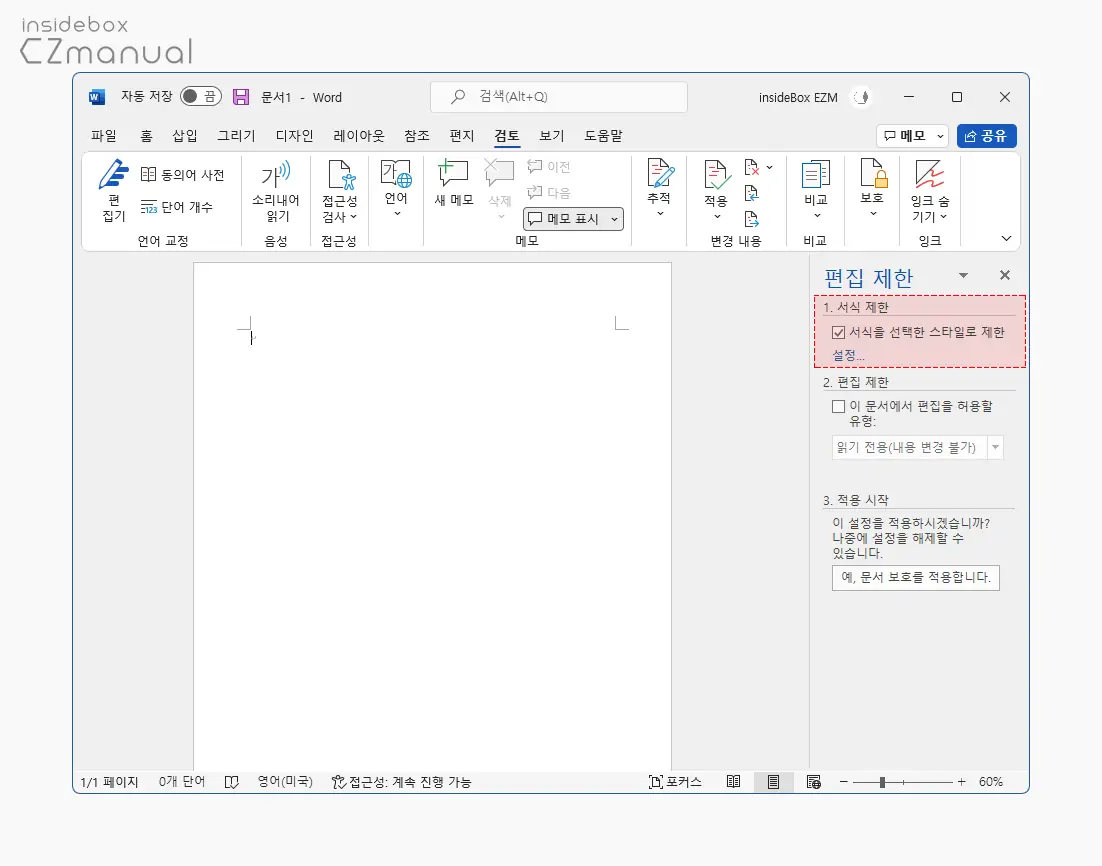
Task: Open the 편집 제한 pane options arrow
Action: tap(964, 276)
